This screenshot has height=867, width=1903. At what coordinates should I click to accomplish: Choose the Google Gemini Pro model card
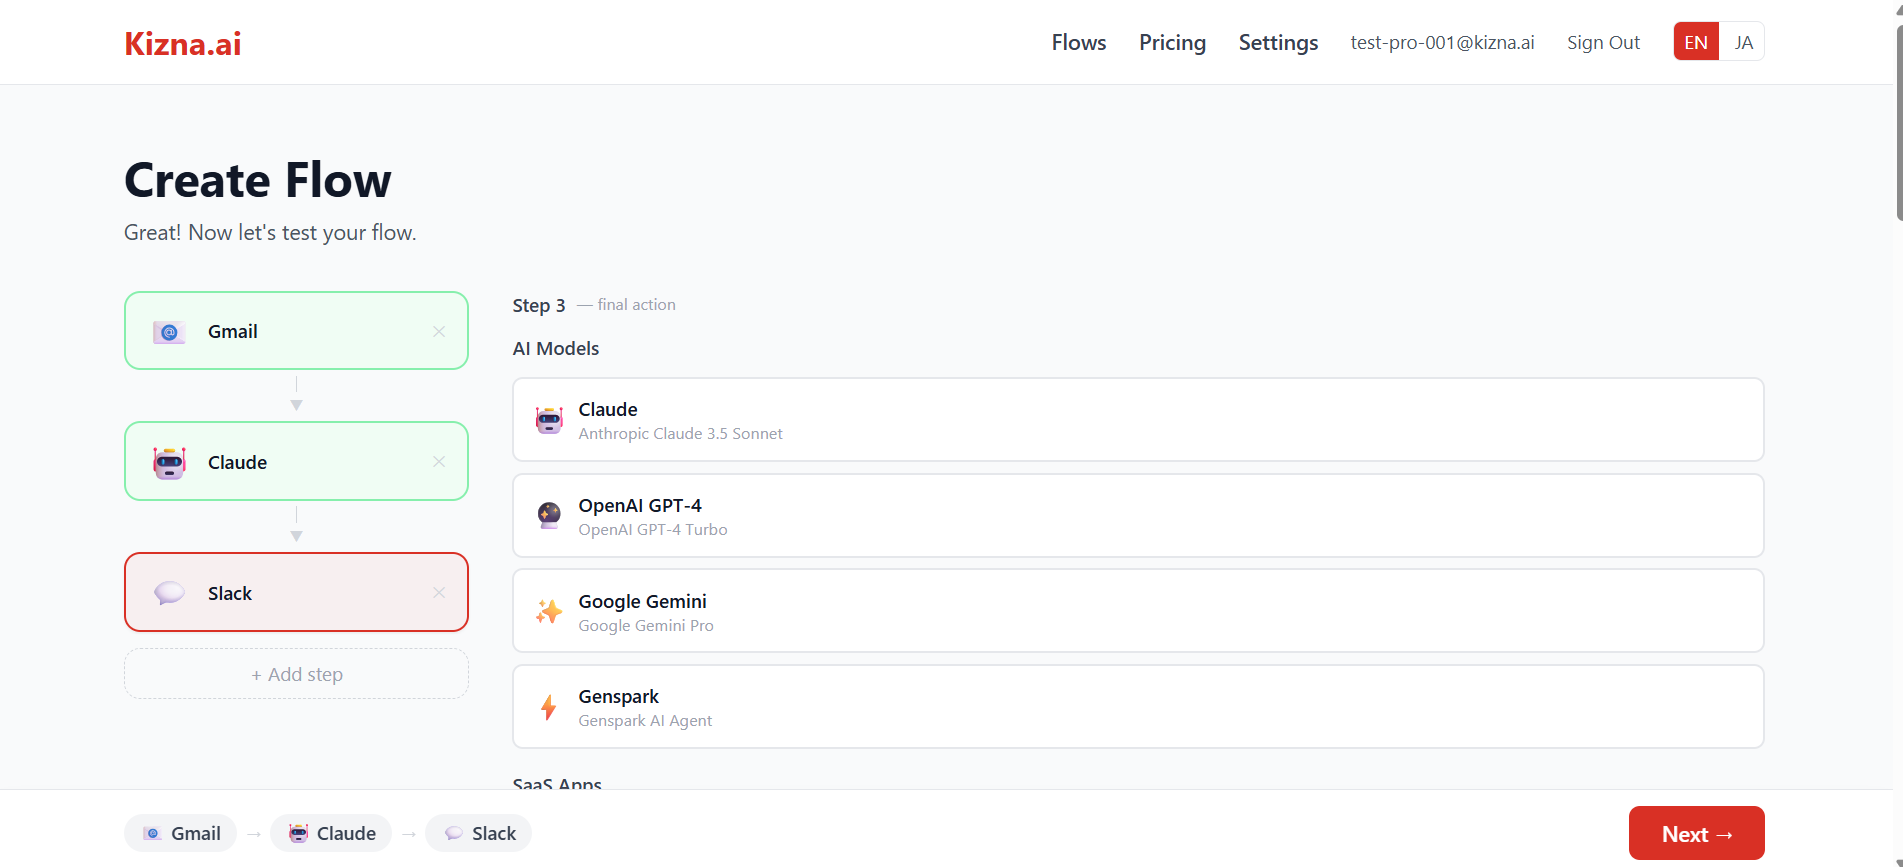click(1138, 611)
